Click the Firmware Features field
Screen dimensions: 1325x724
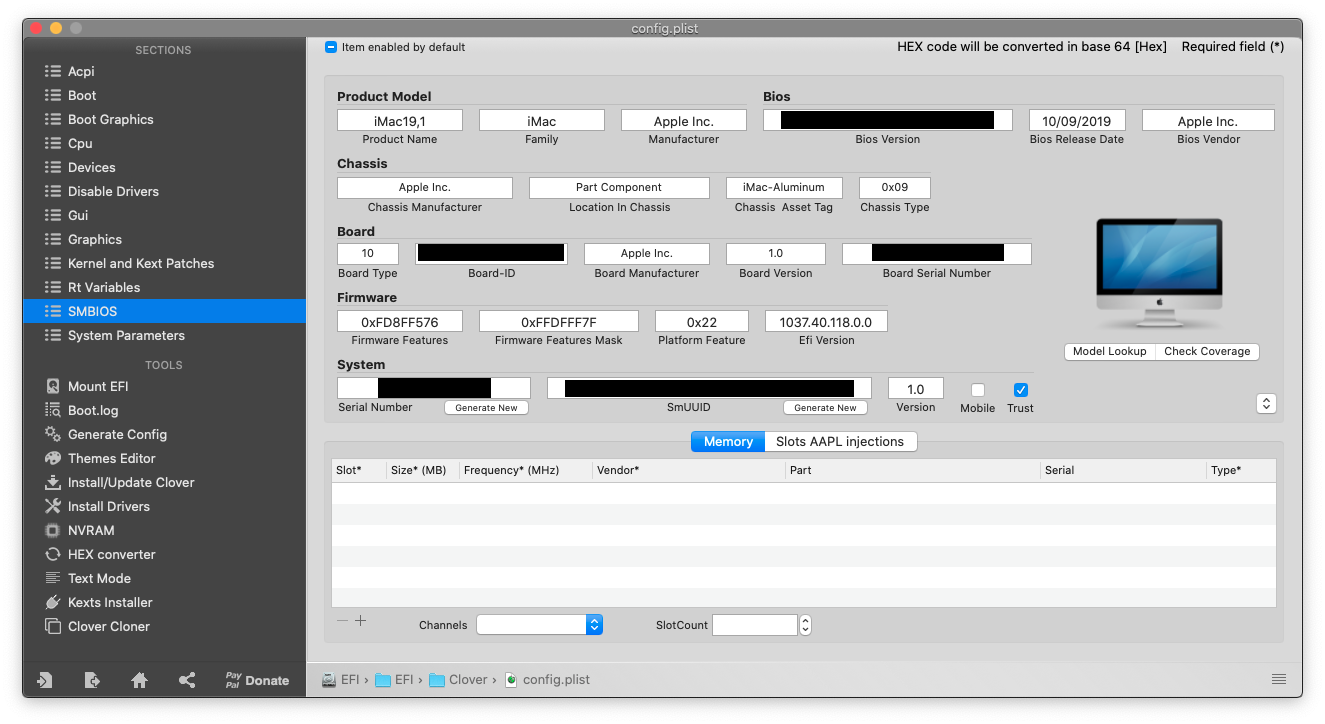pyautogui.click(x=401, y=321)
